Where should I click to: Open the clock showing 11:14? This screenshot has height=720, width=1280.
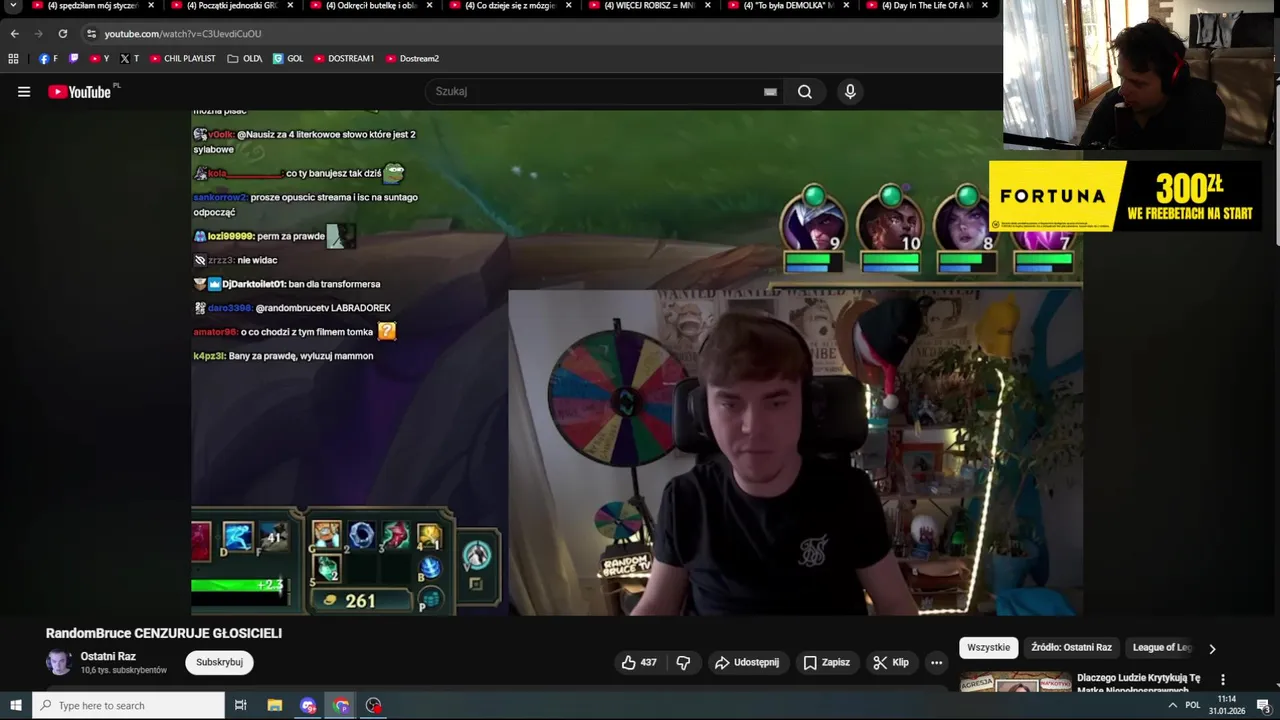[1226, 699]
